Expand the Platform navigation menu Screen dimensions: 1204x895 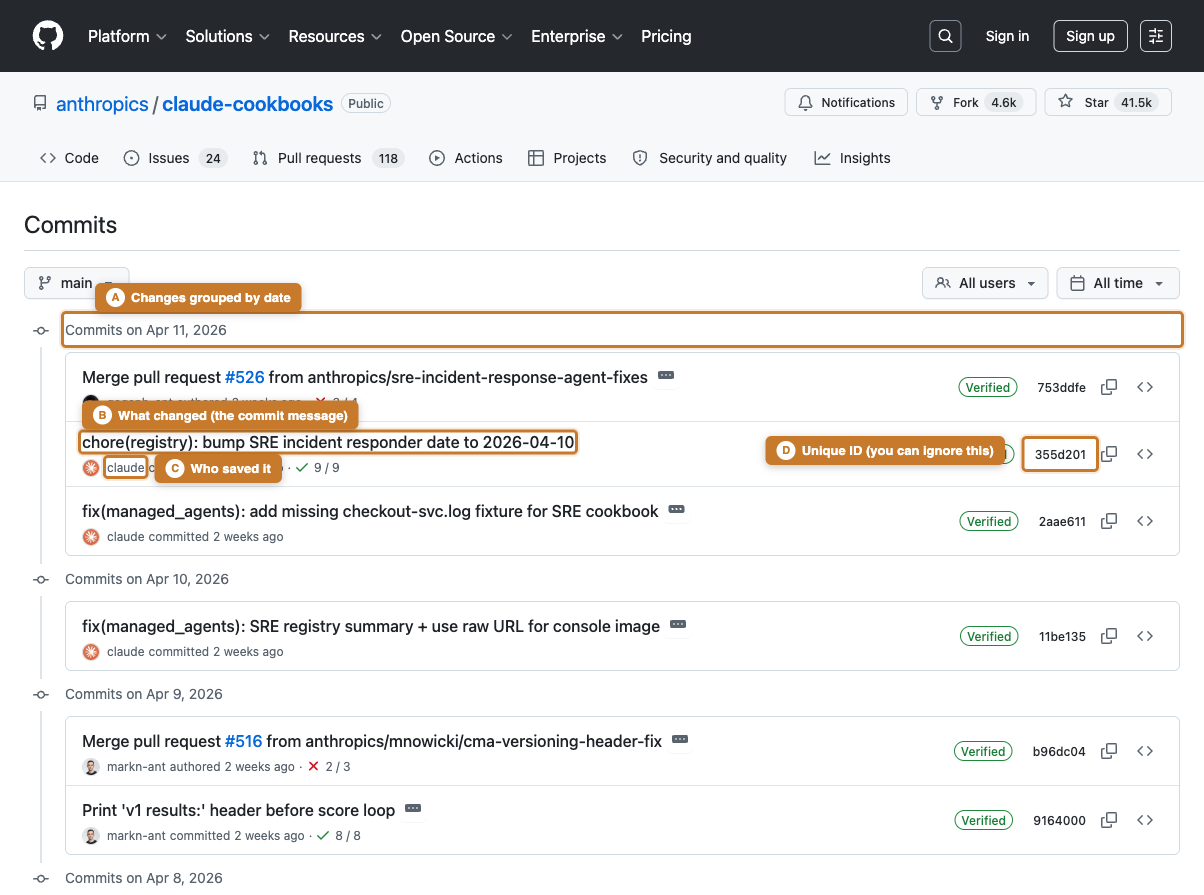(x=126, y=36)
